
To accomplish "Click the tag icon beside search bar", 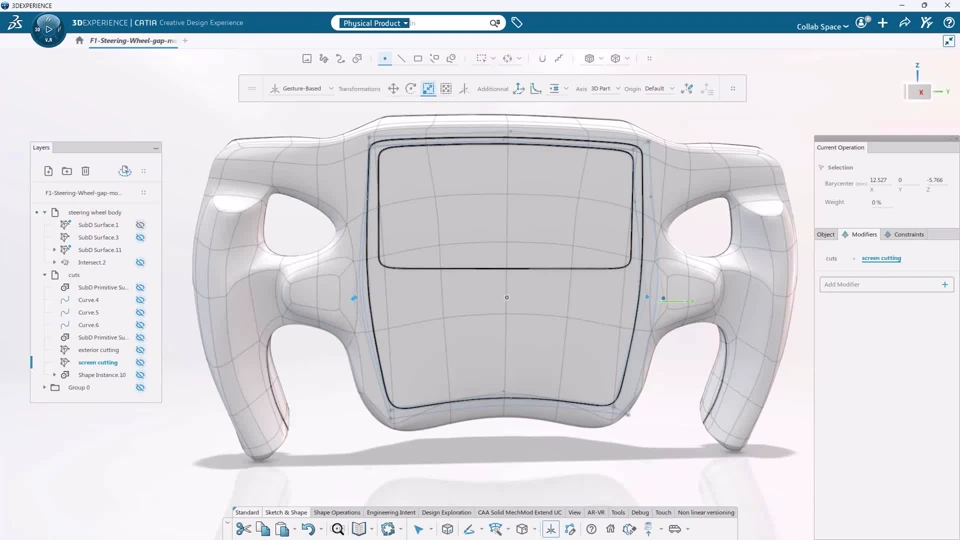I will click(x=517, y=23).
